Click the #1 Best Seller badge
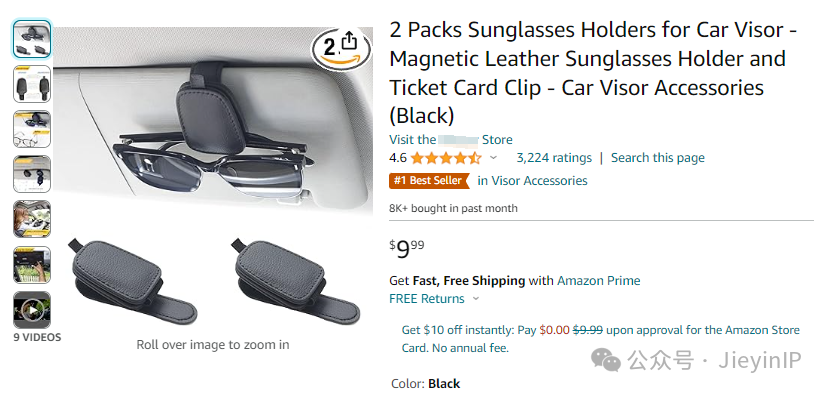 (429, 181)
